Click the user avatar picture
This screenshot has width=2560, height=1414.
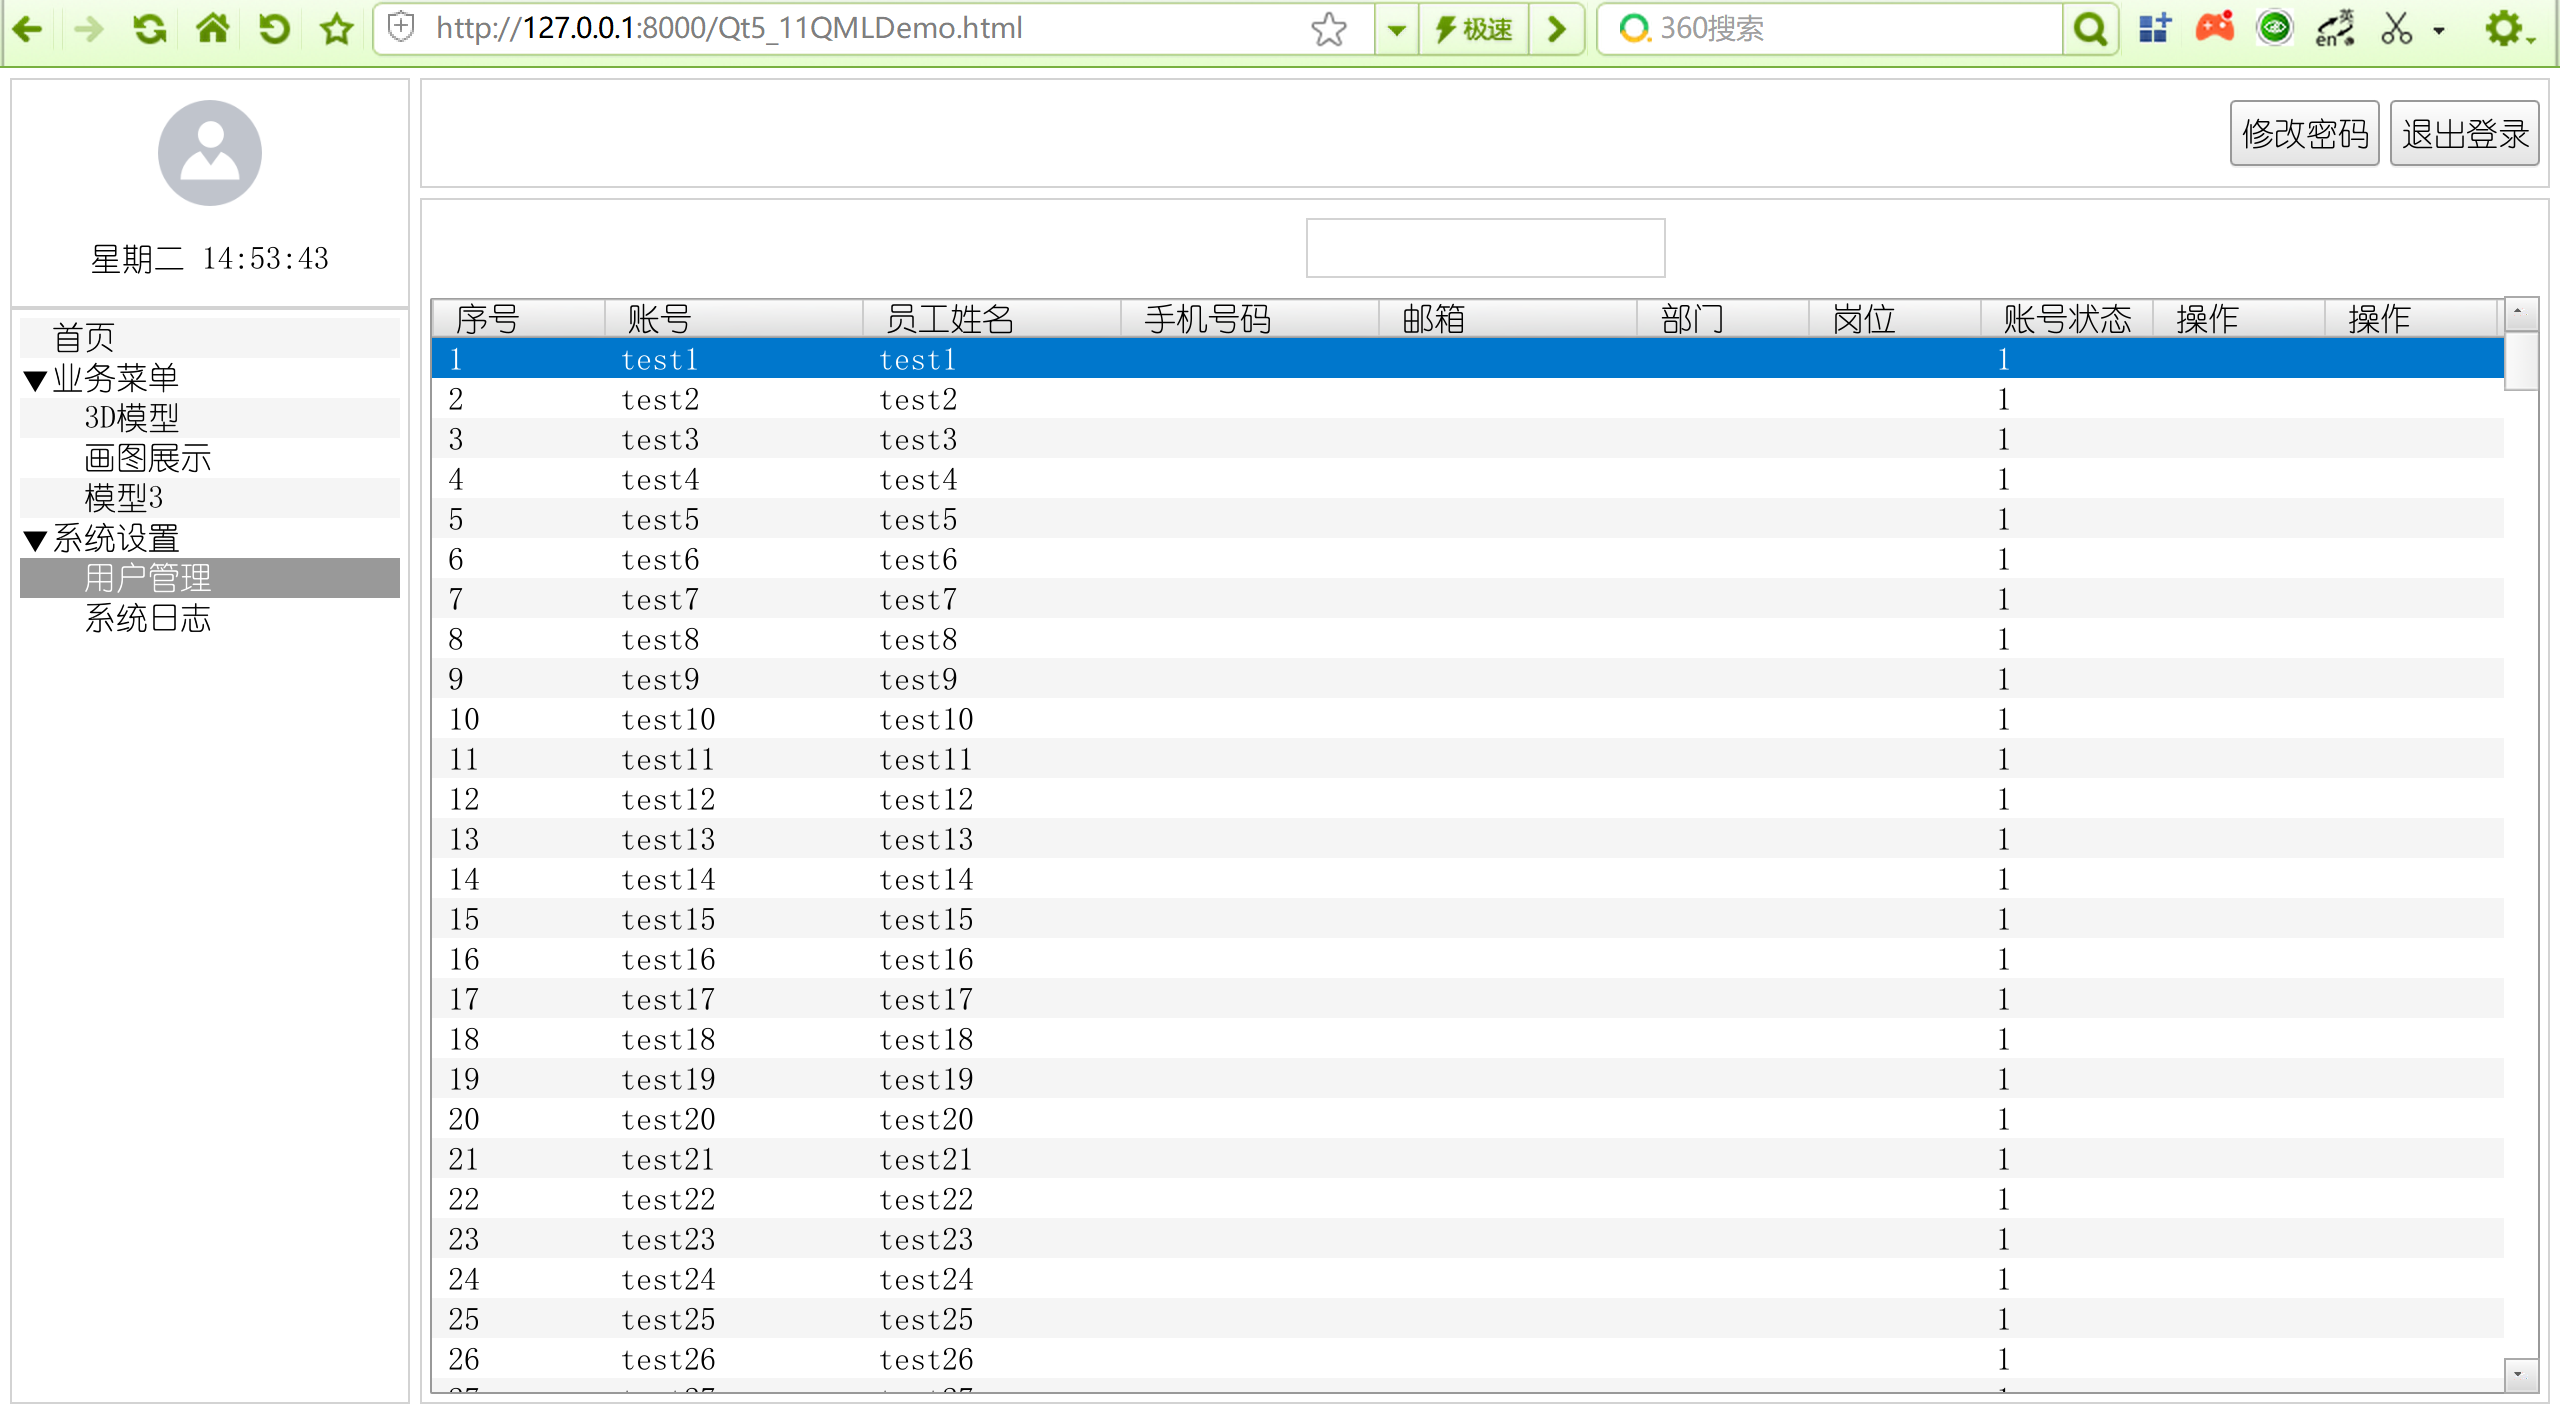pyautogui.click(x=210, y=153)
